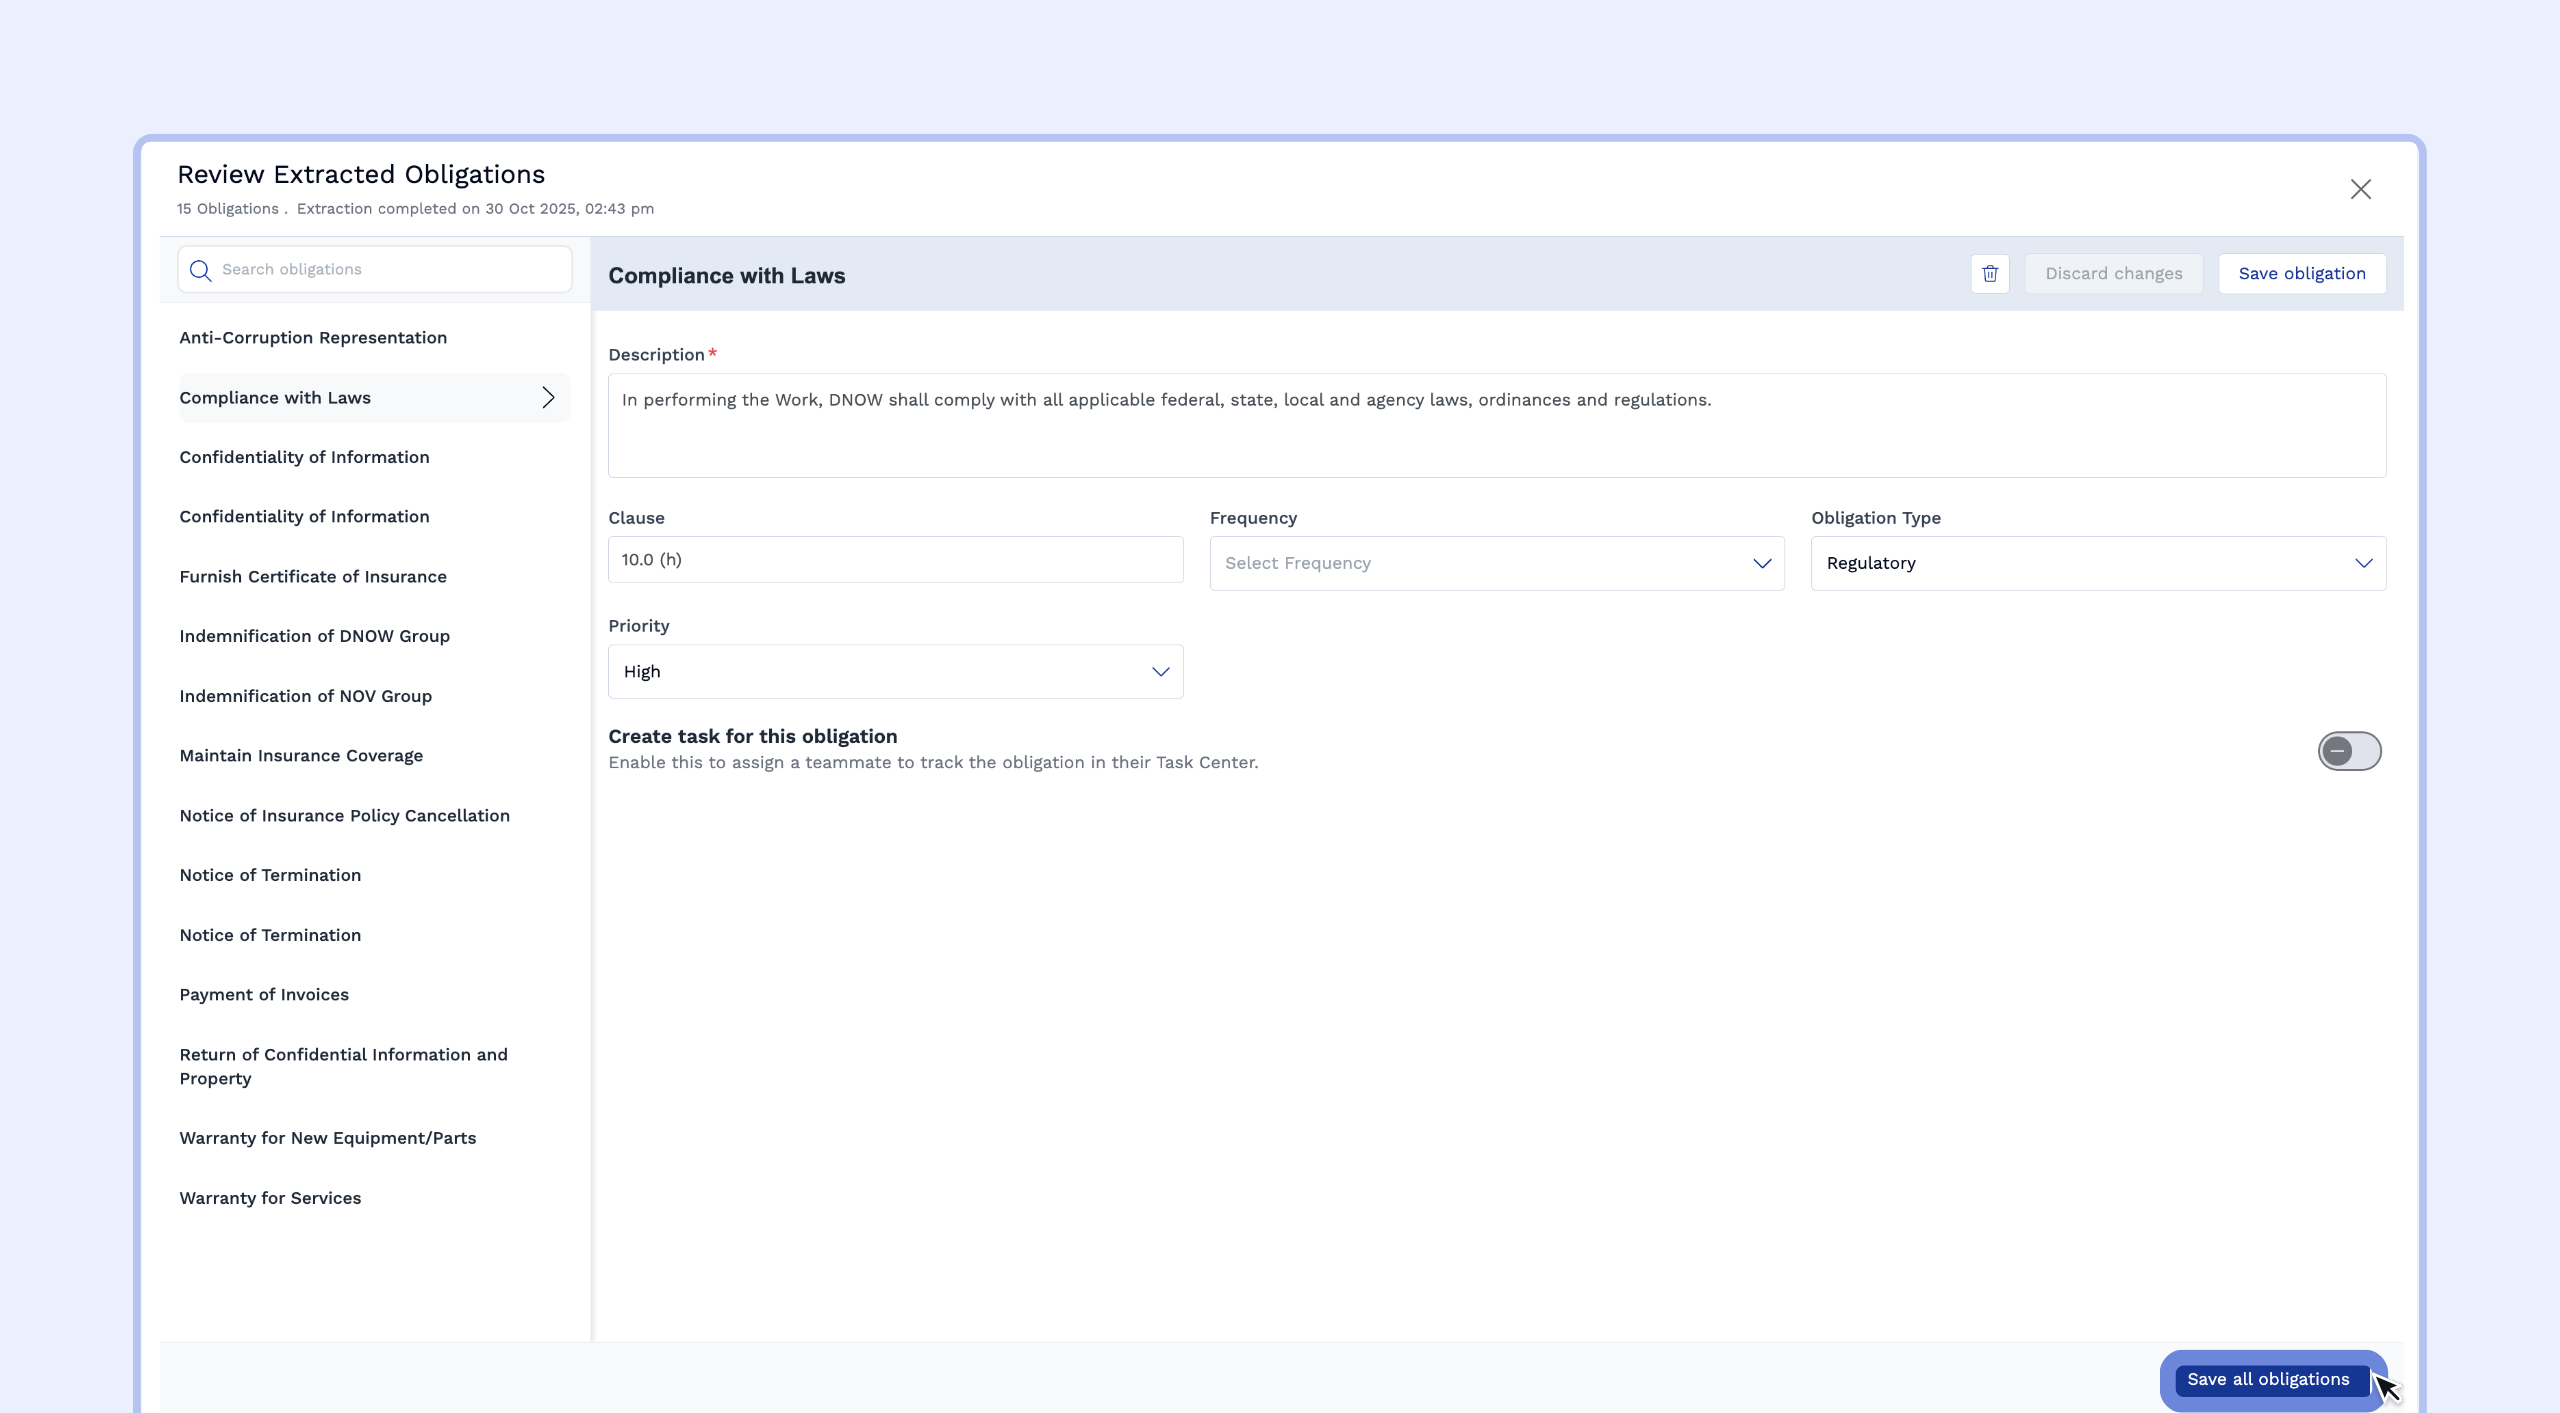
Task: Enable Create task for this obligation toggle
Action: [2349, 751]
